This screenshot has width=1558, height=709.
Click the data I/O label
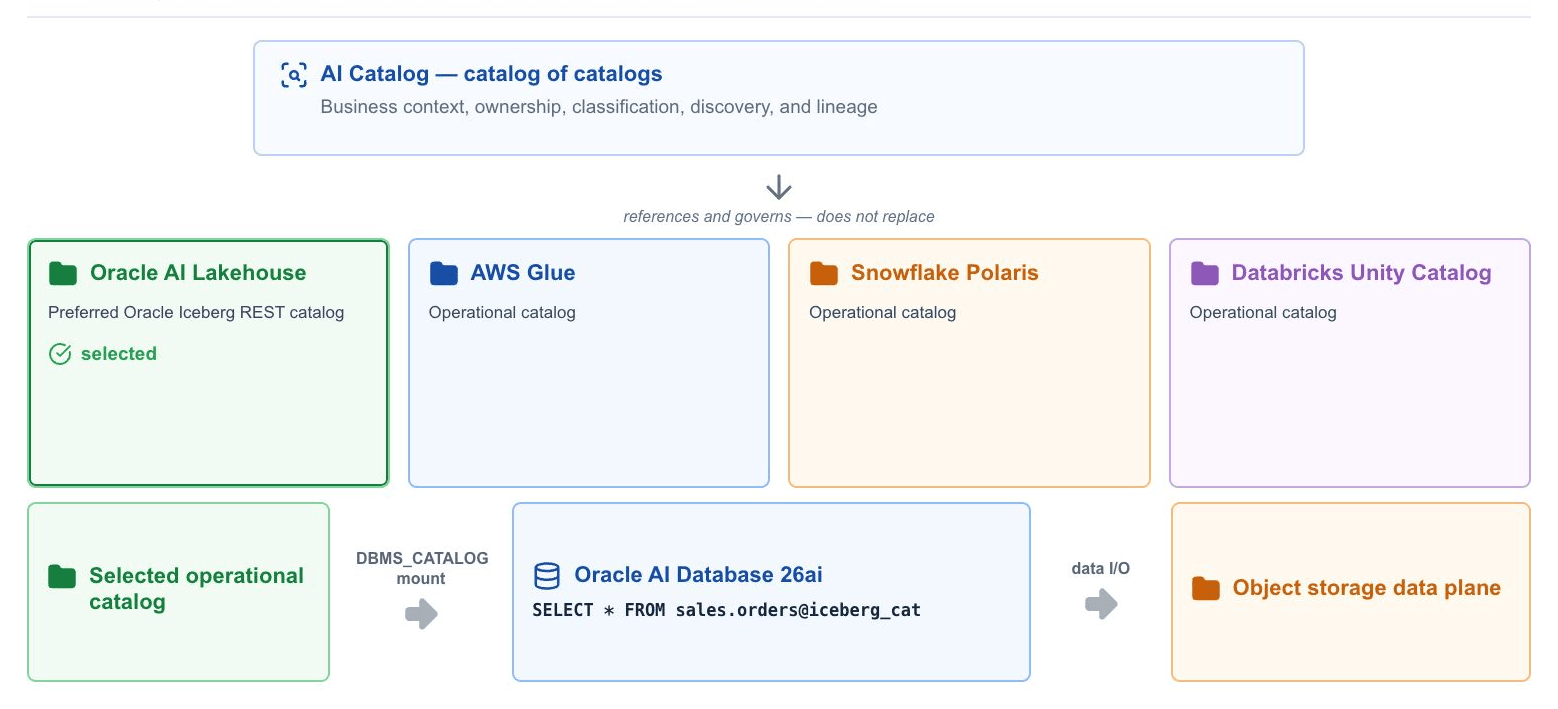pos(1101,569)
